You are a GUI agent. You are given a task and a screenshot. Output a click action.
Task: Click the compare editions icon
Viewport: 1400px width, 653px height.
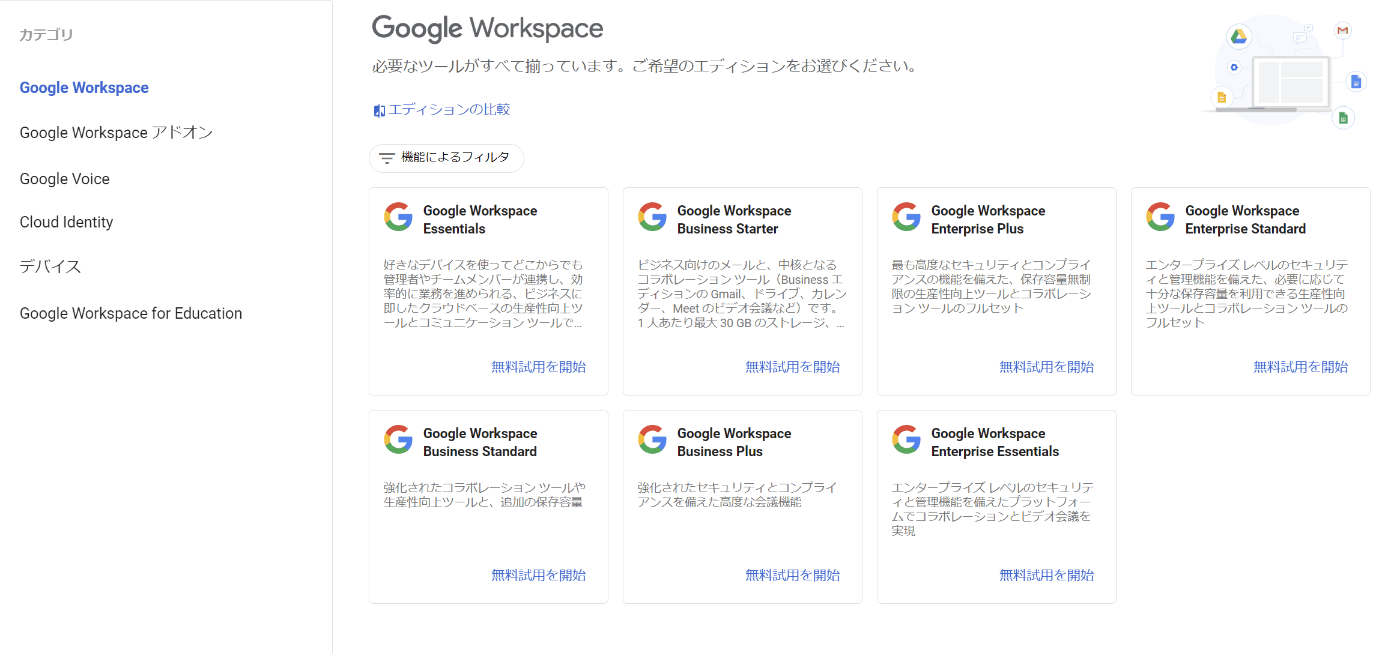[x=379, y=110]
